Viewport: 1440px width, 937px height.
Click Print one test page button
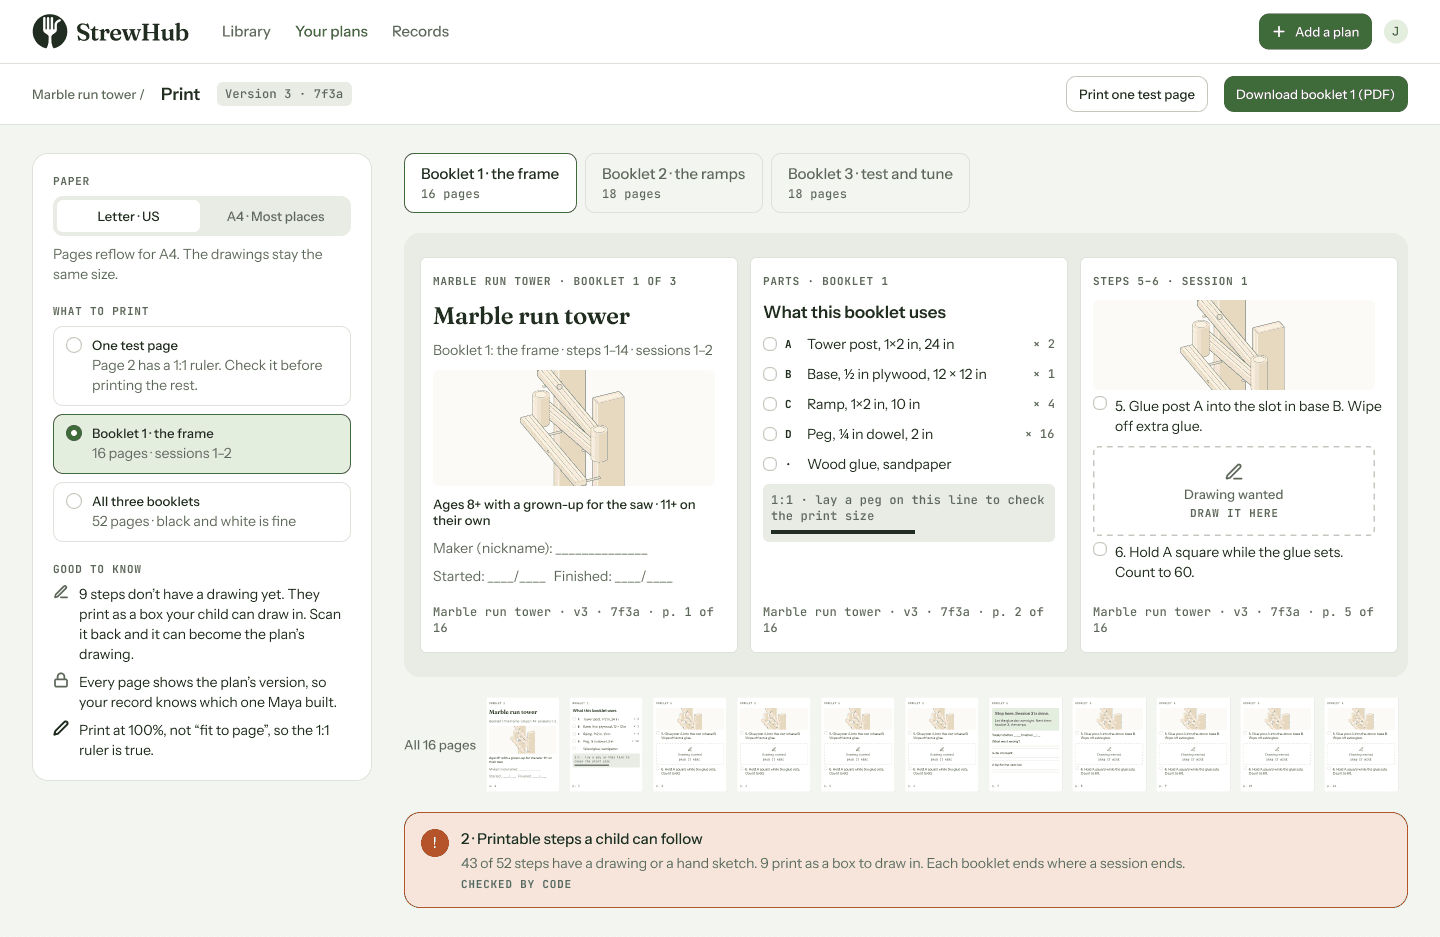tap(1137, 94)
